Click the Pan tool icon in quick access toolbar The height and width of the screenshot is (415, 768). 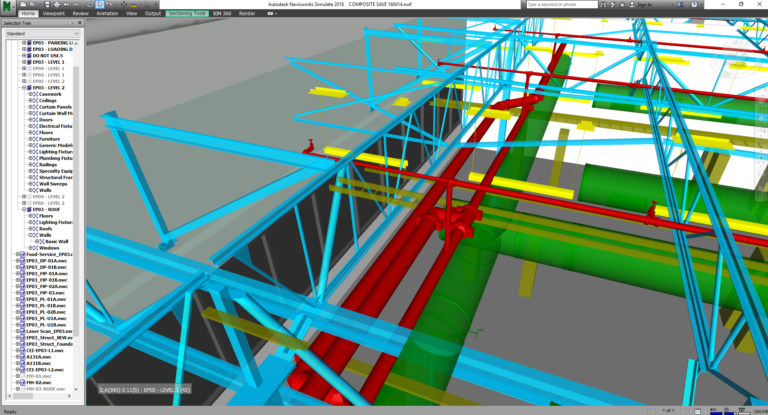coord(124,4)
